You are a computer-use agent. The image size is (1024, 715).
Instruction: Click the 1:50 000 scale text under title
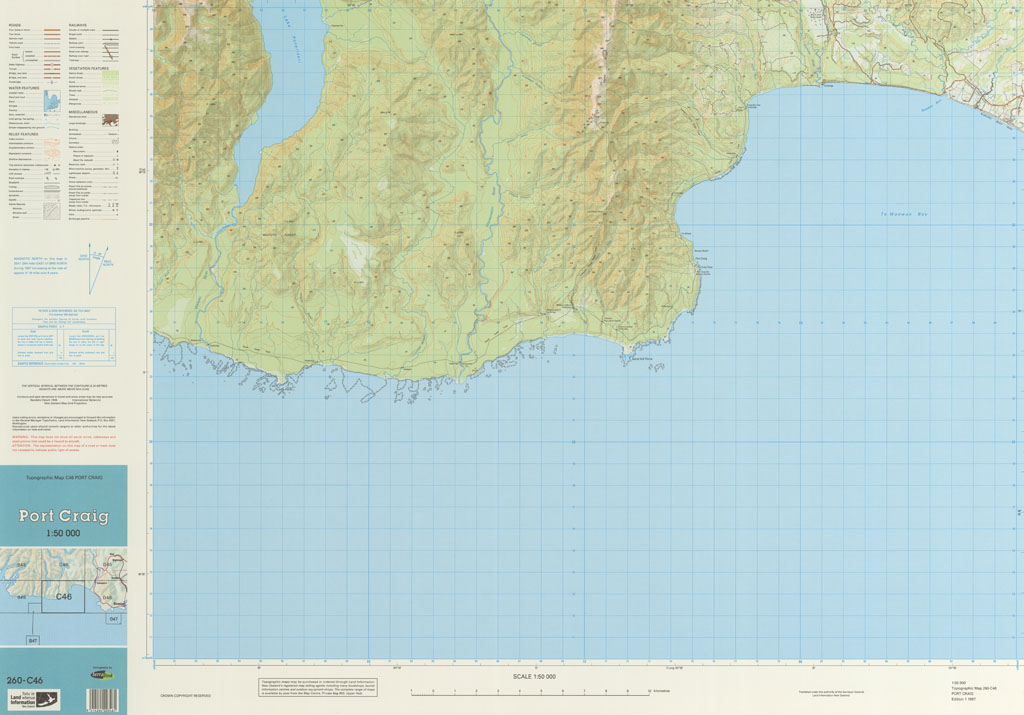coord(63,533)
